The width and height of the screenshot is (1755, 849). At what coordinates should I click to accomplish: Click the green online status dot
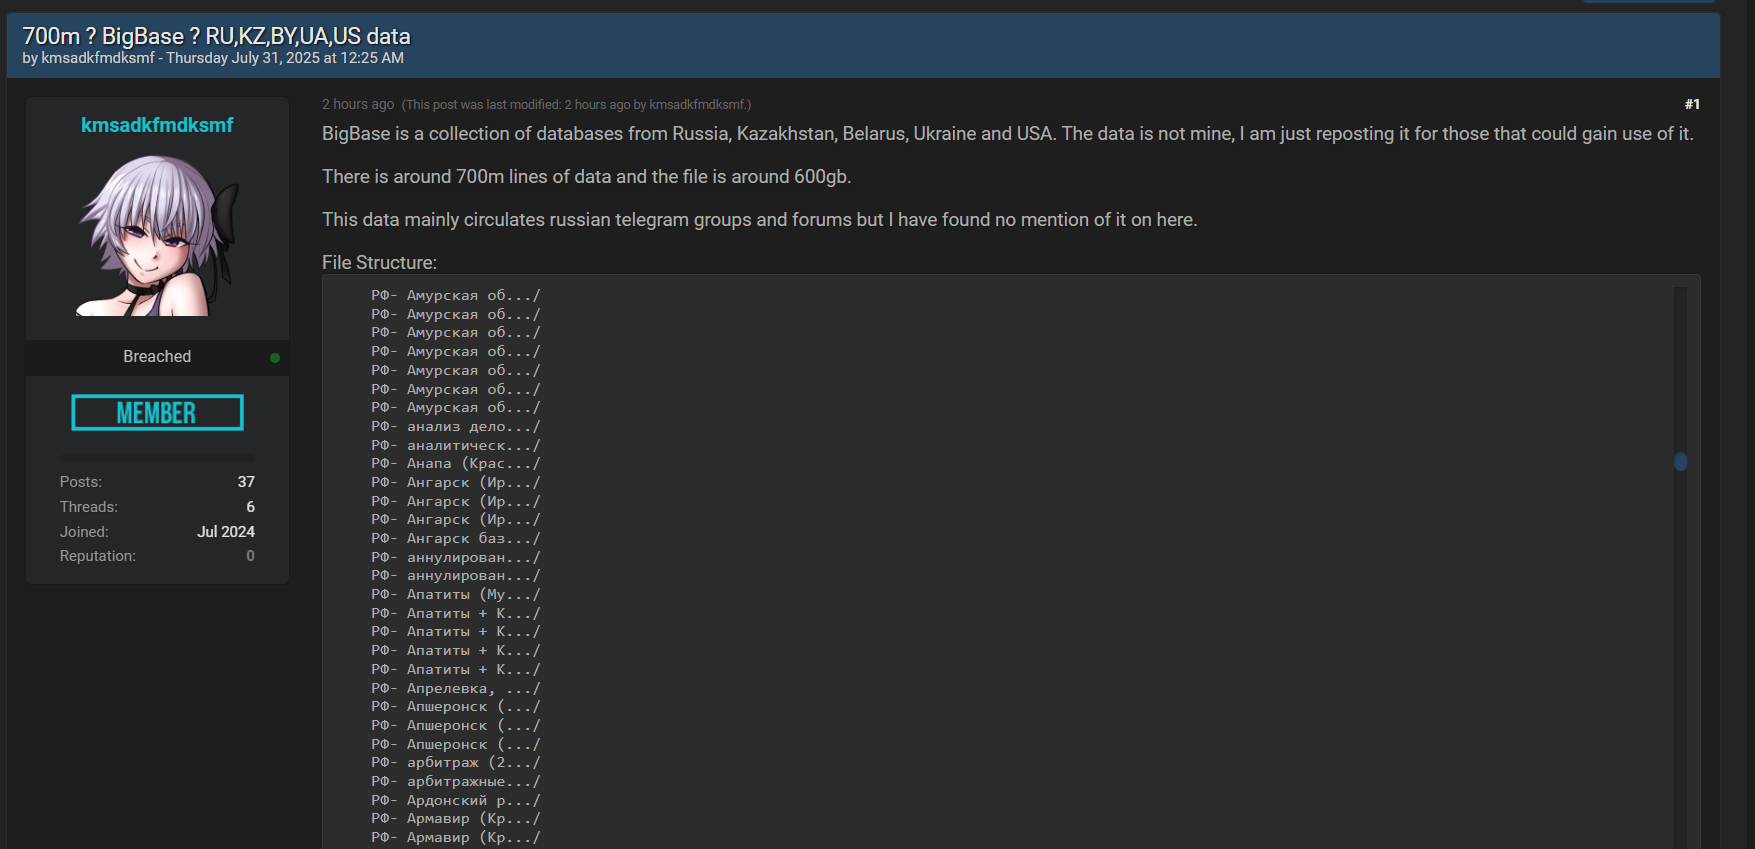pyautogui.click(x=275, y=358)
